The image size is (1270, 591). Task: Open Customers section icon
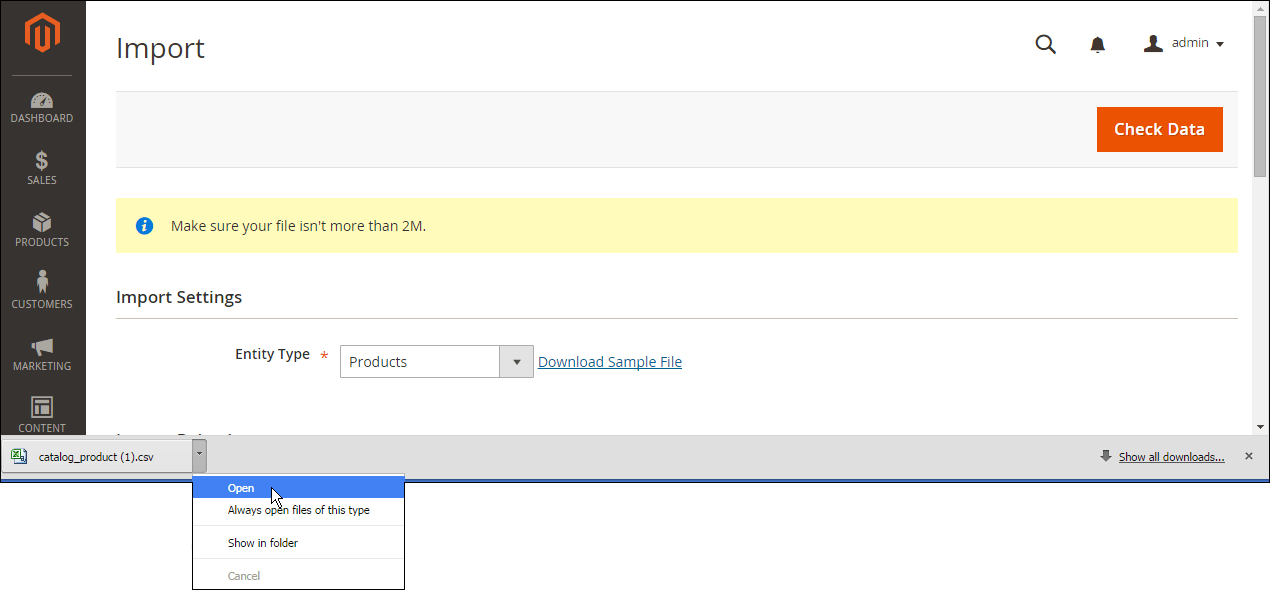(x=42, y=291)
